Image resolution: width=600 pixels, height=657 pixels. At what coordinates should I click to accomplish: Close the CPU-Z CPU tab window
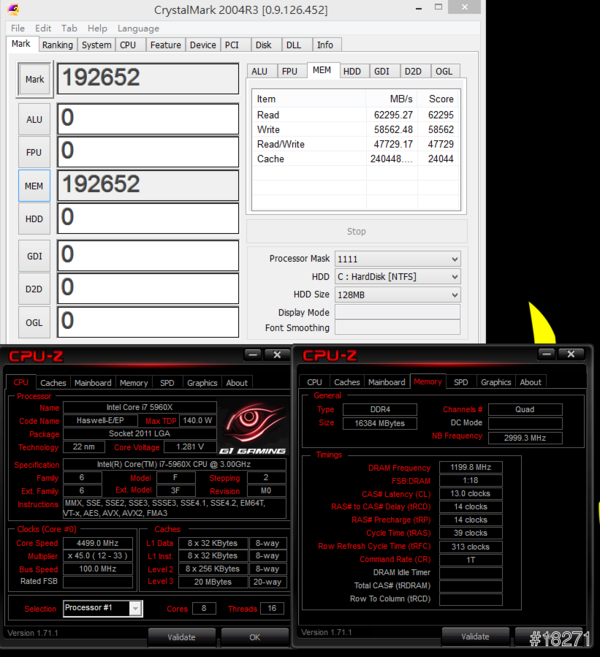(277, 354)
